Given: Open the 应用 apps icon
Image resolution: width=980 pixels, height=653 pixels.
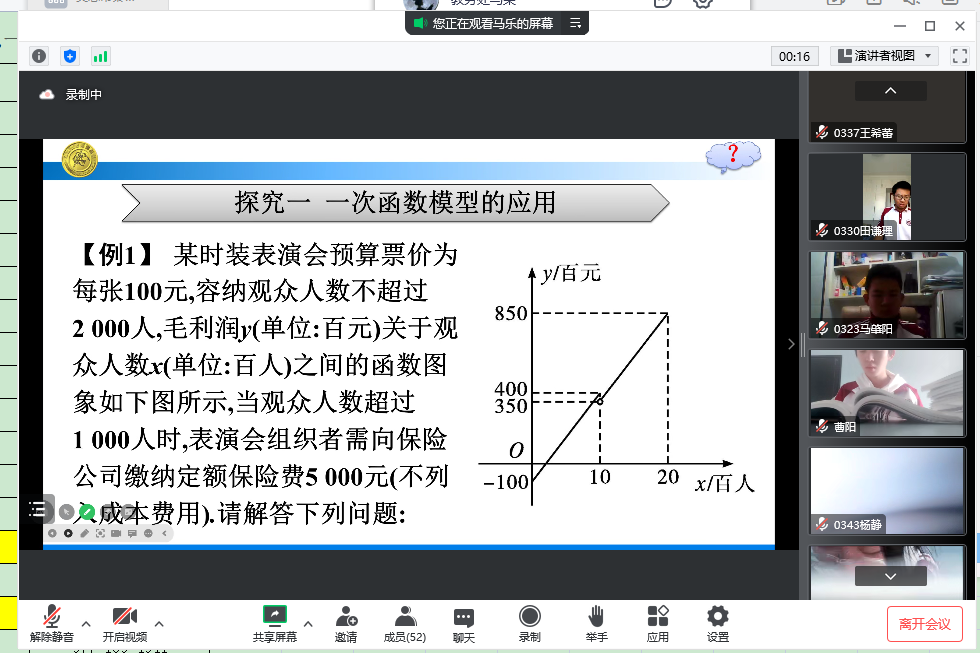Looking at the screenshot, I should coord(657,623).
